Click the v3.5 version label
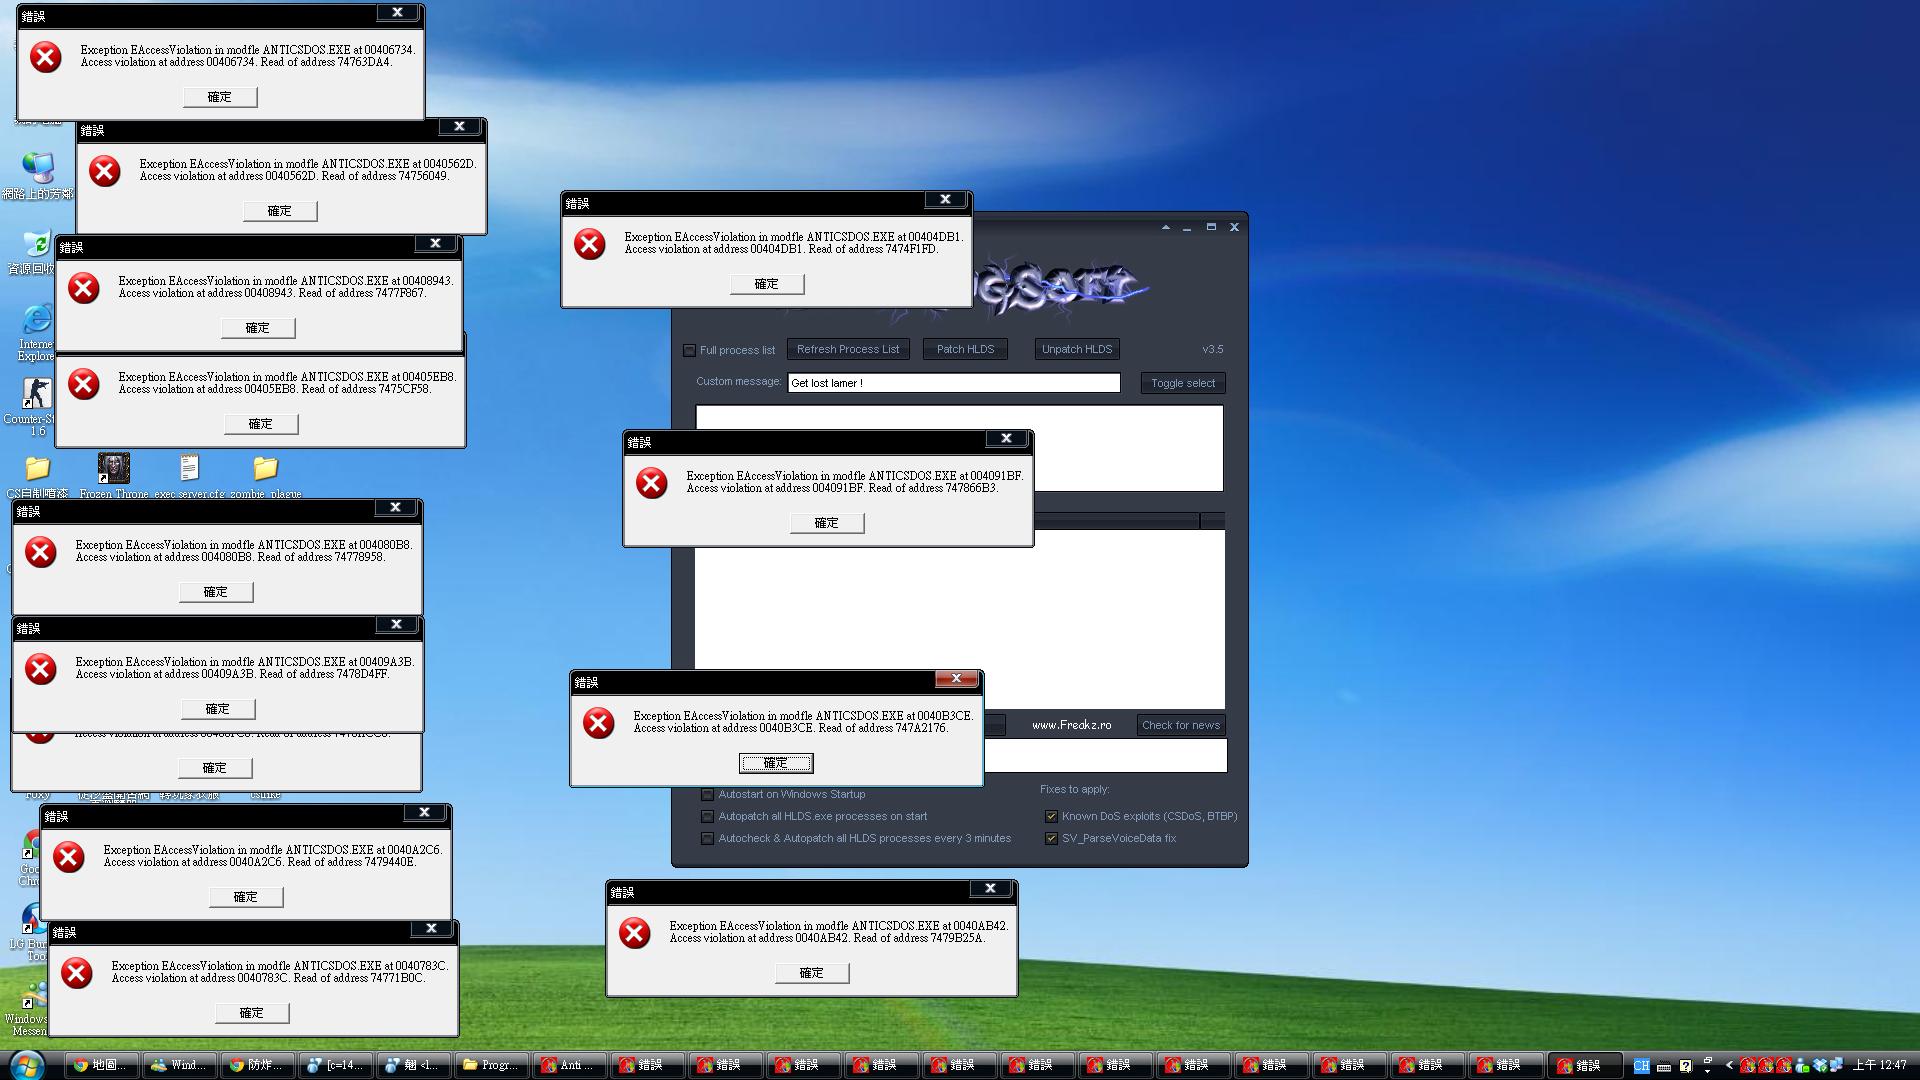This screenshot has height=1080, width=1920. coord(1212,349)
